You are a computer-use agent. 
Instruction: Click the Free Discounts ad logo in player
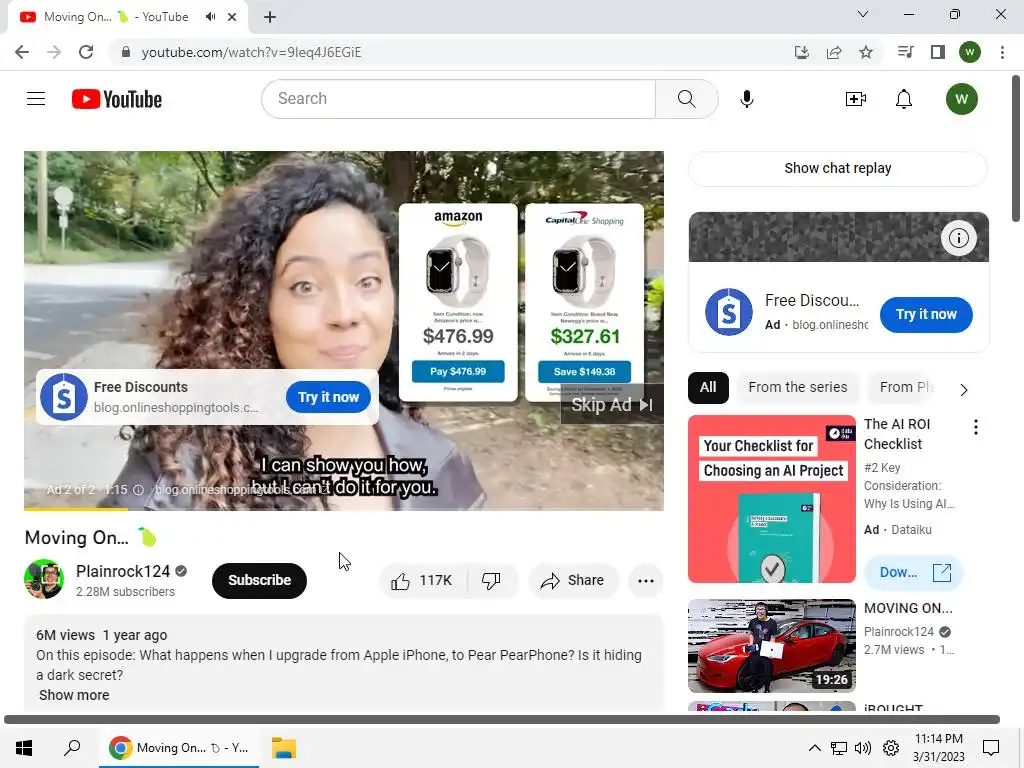point(64,397)
